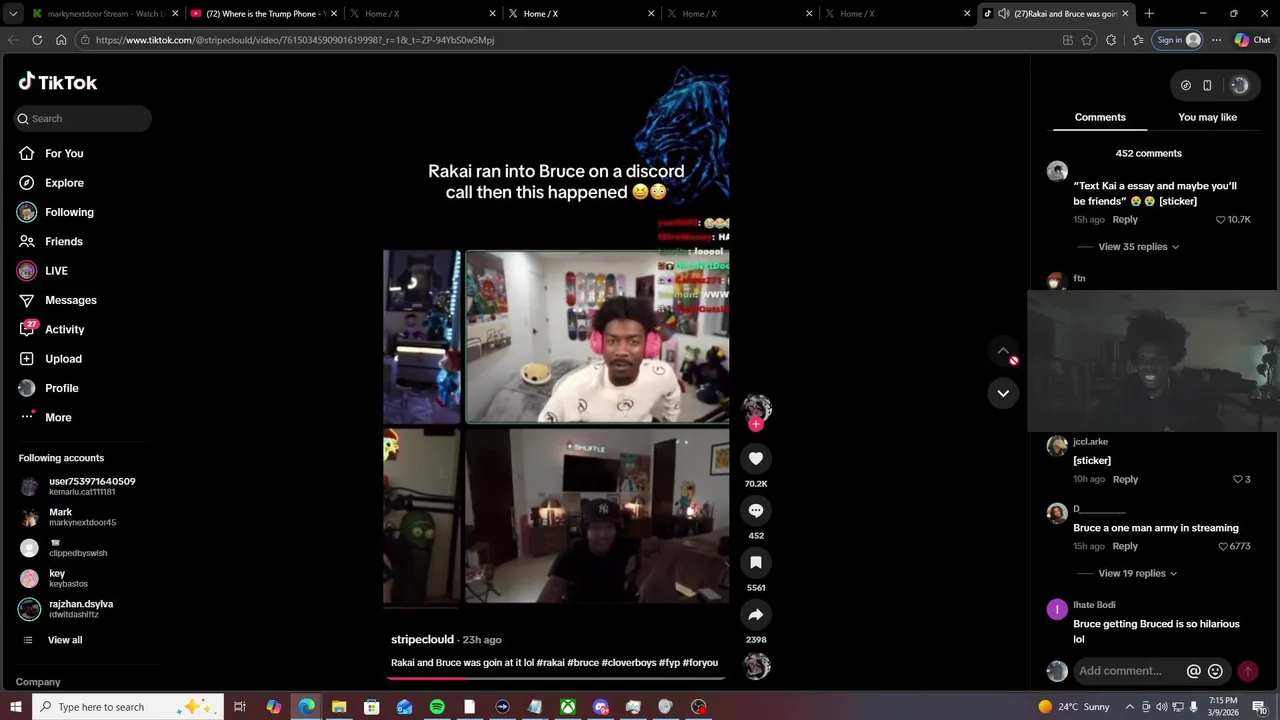Seek on the video progress bar

[x=558, y=678]
